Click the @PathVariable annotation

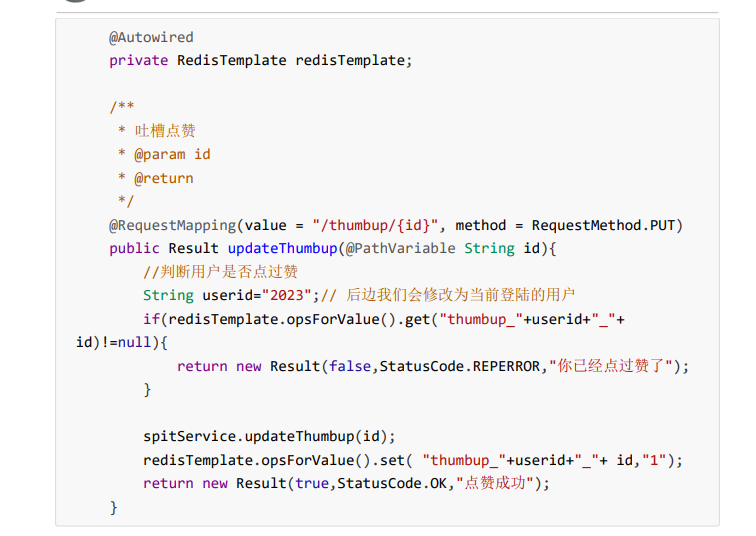coord(400,248)
